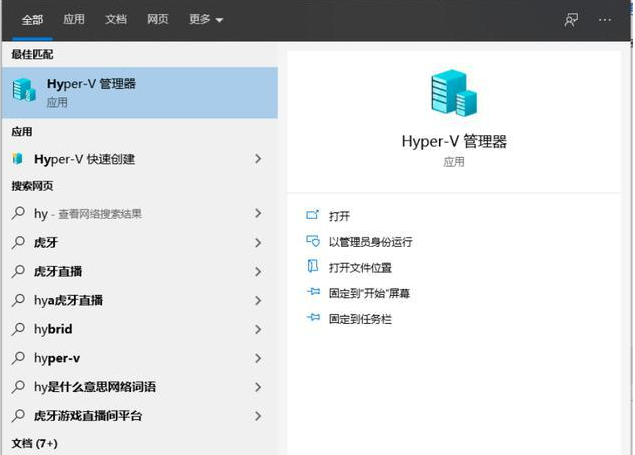This screenshot has width=635, height=455.
Task: Expand chevron for hybrid suggestion
Action: (258, 330)
